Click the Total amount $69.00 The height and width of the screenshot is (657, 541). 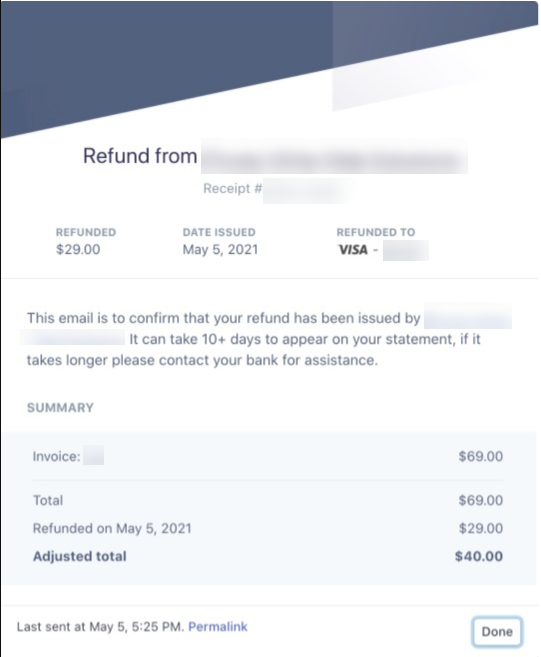pyautogui.click(x=481, y=500)
